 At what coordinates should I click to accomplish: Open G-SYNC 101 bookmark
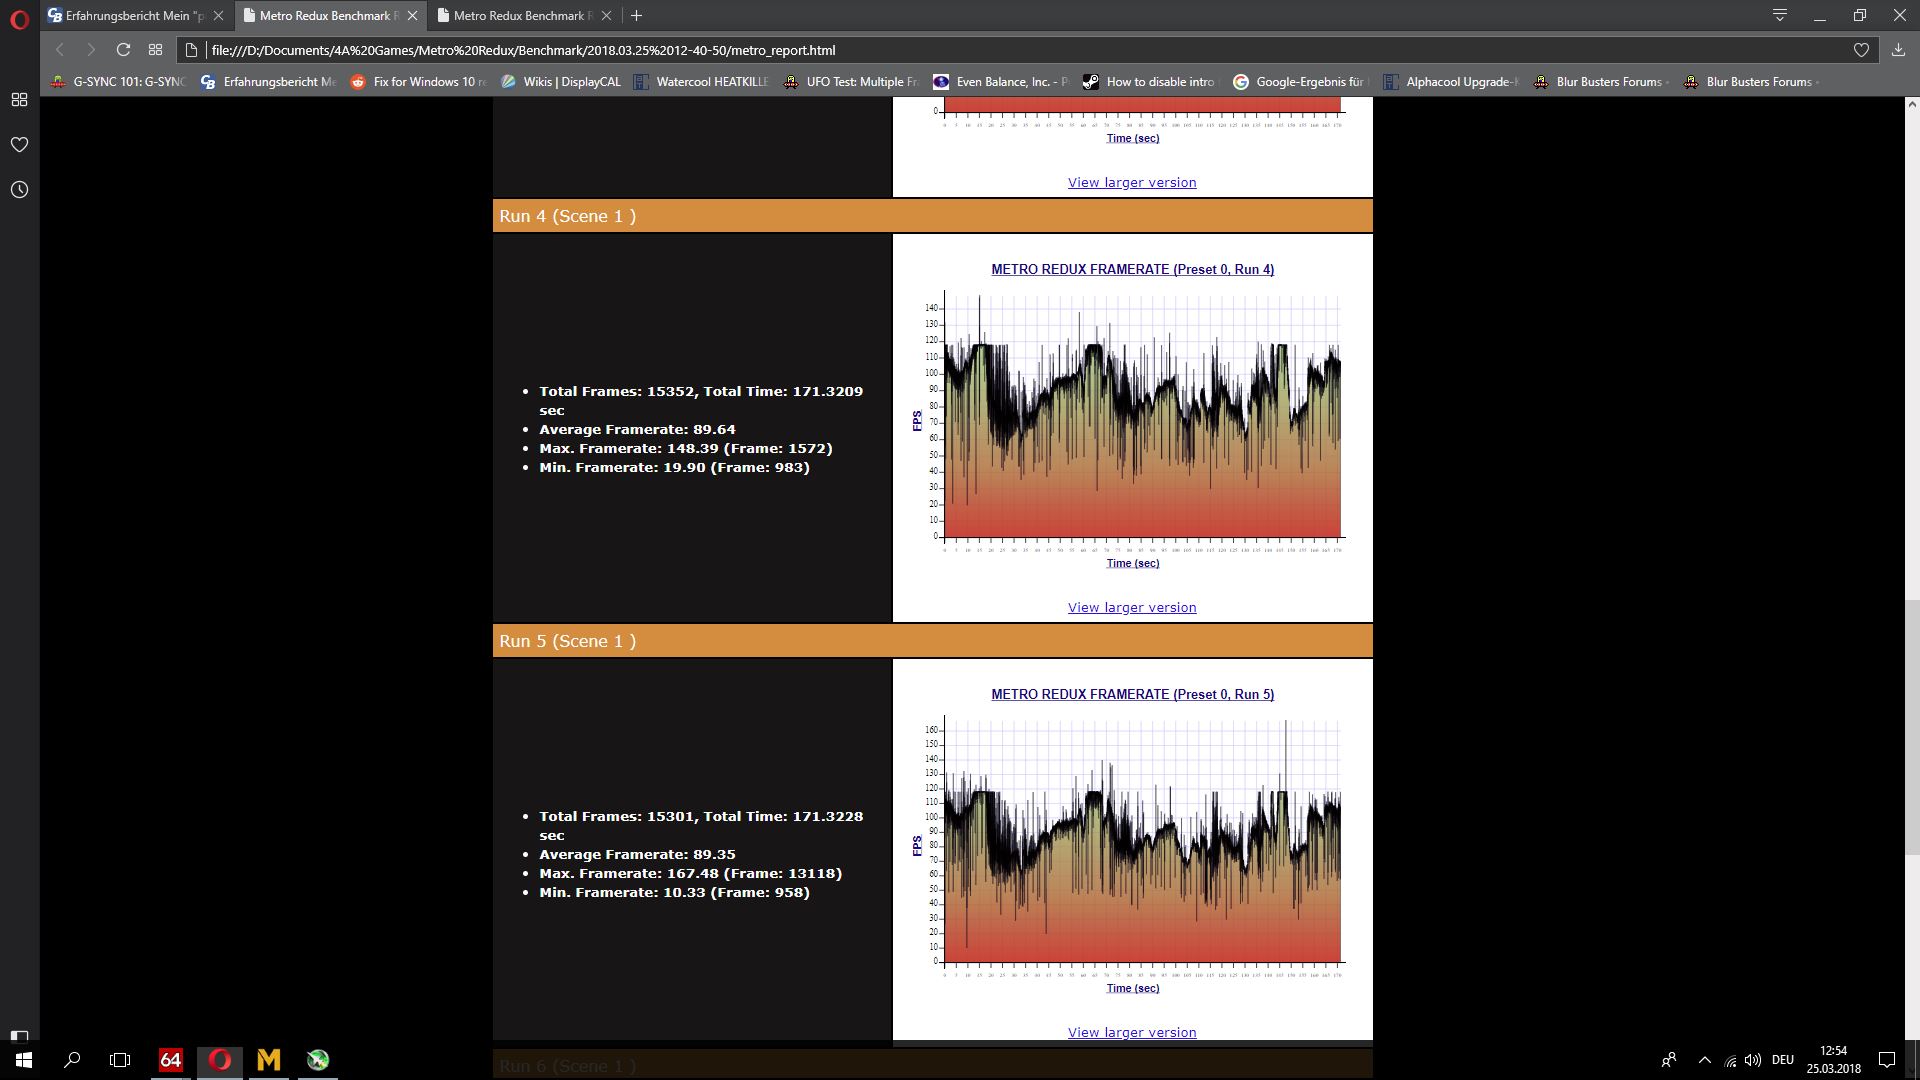pos(120,82)
